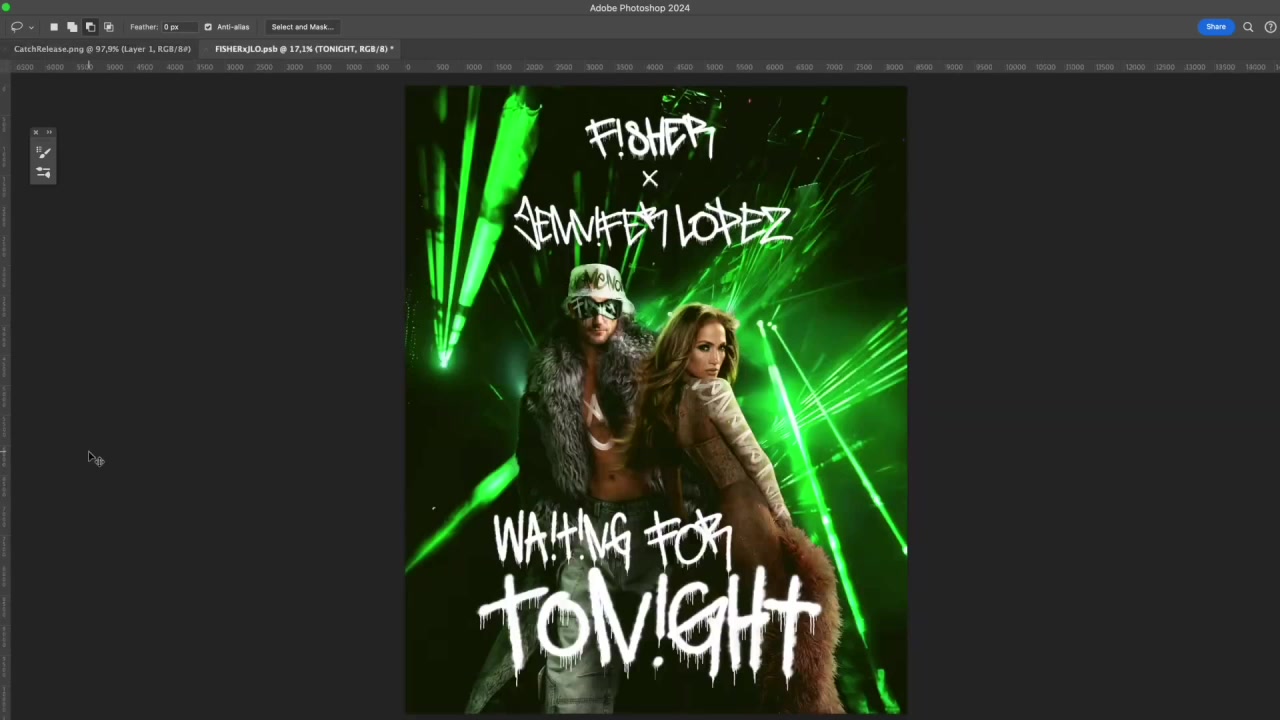Choose the Intersect with selection icon

click(109, 27)
